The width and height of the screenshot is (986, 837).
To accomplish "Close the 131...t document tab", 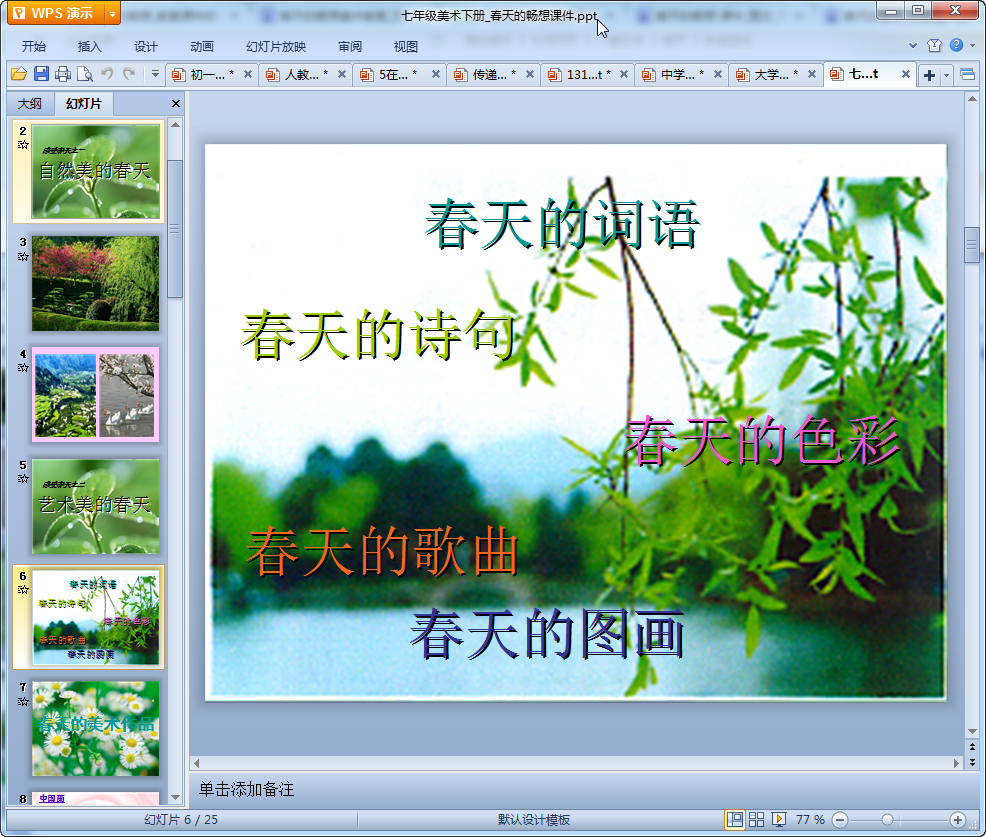I will click(623, 74).
